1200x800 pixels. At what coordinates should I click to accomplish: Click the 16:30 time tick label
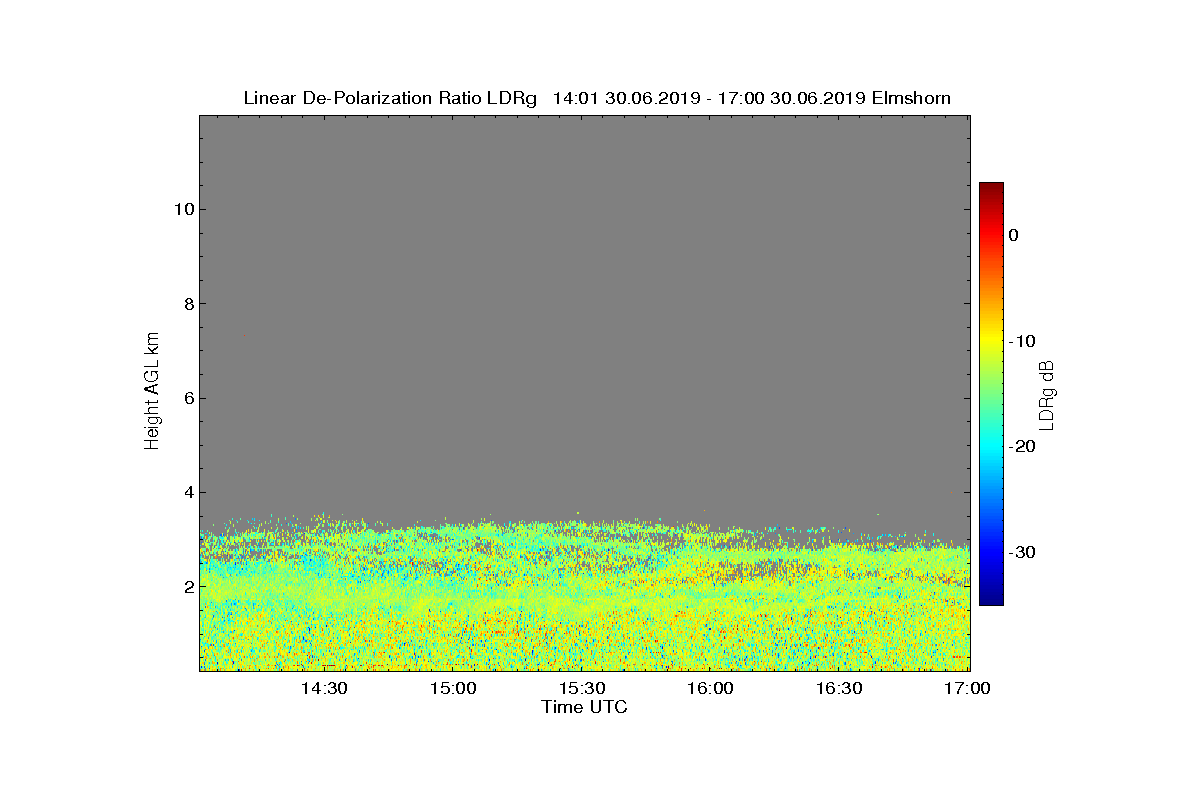point(839,689)
